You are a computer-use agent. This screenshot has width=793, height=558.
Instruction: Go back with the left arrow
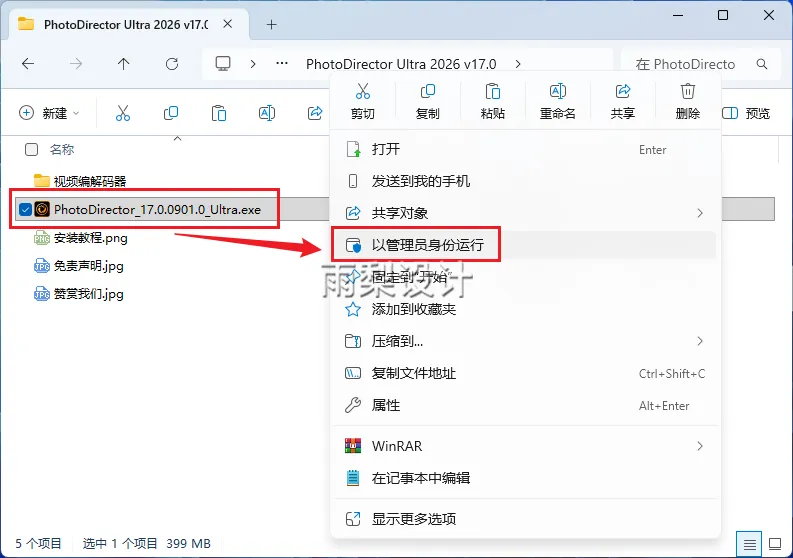28,64
